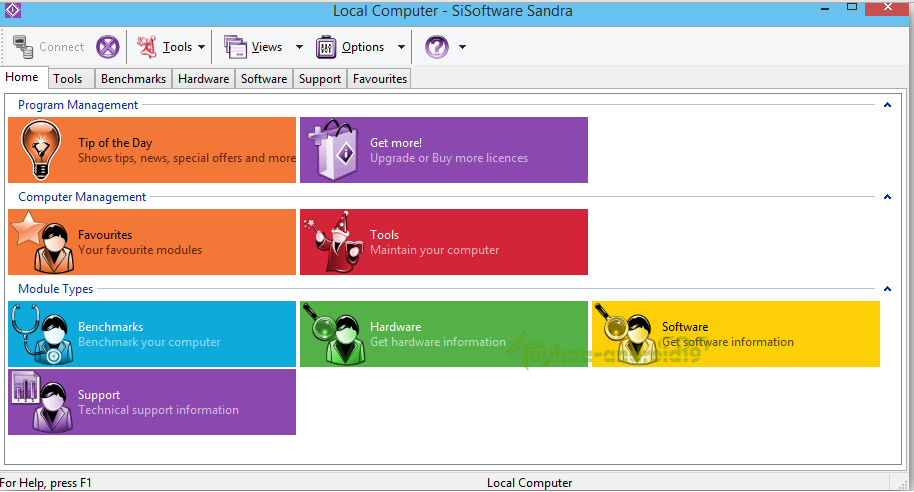Click the Tools toolbar label
Screen dimensions: 914x492
coord(177,47)
